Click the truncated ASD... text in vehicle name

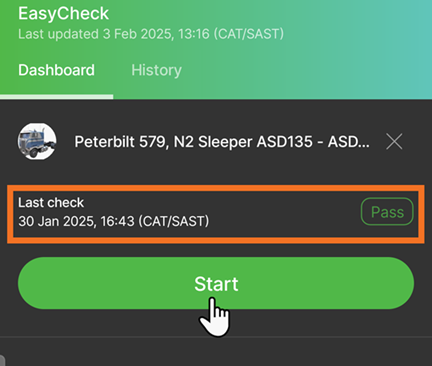[x=349, y=142]
